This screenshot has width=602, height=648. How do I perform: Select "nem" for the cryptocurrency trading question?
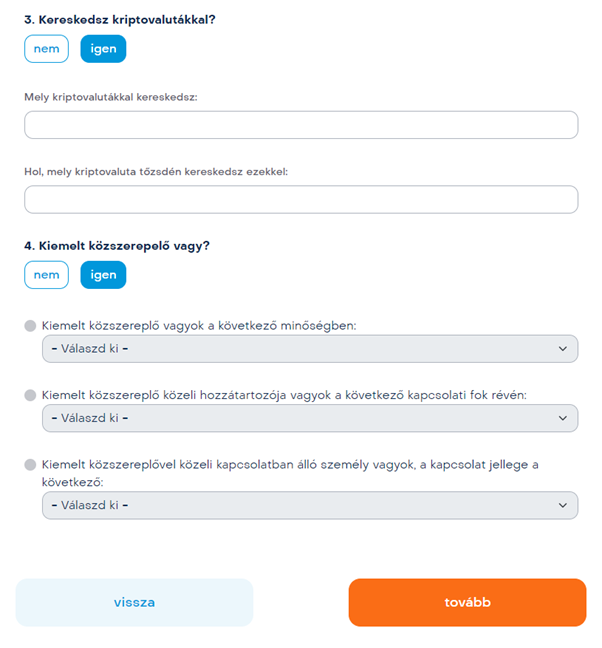pyautogui.click(x=46, y=49)
